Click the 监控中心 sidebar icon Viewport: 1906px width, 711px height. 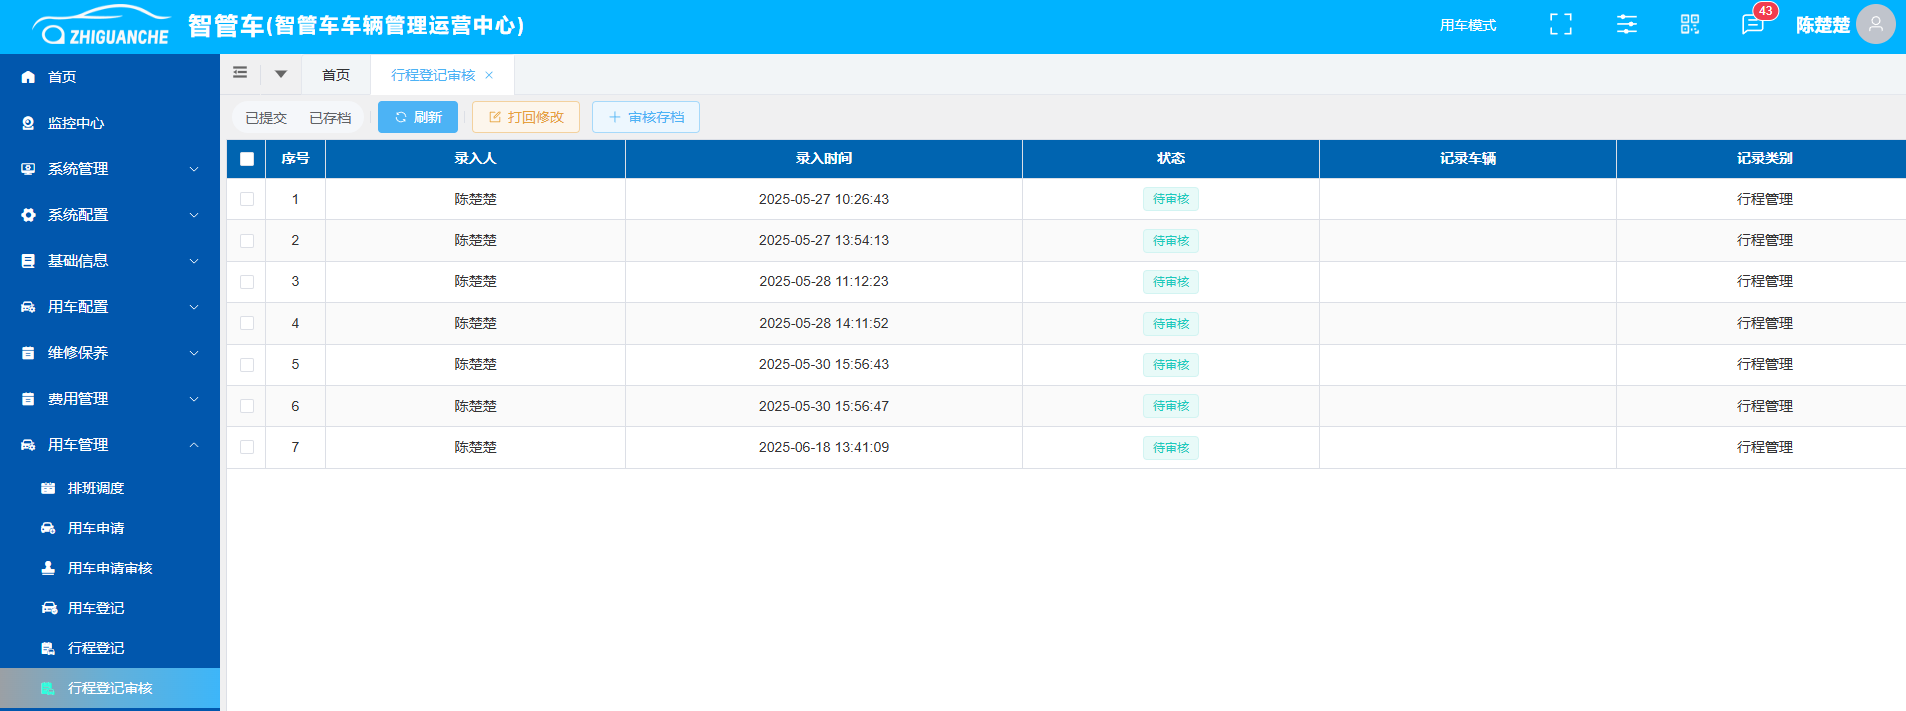click(x=28, y=123)
